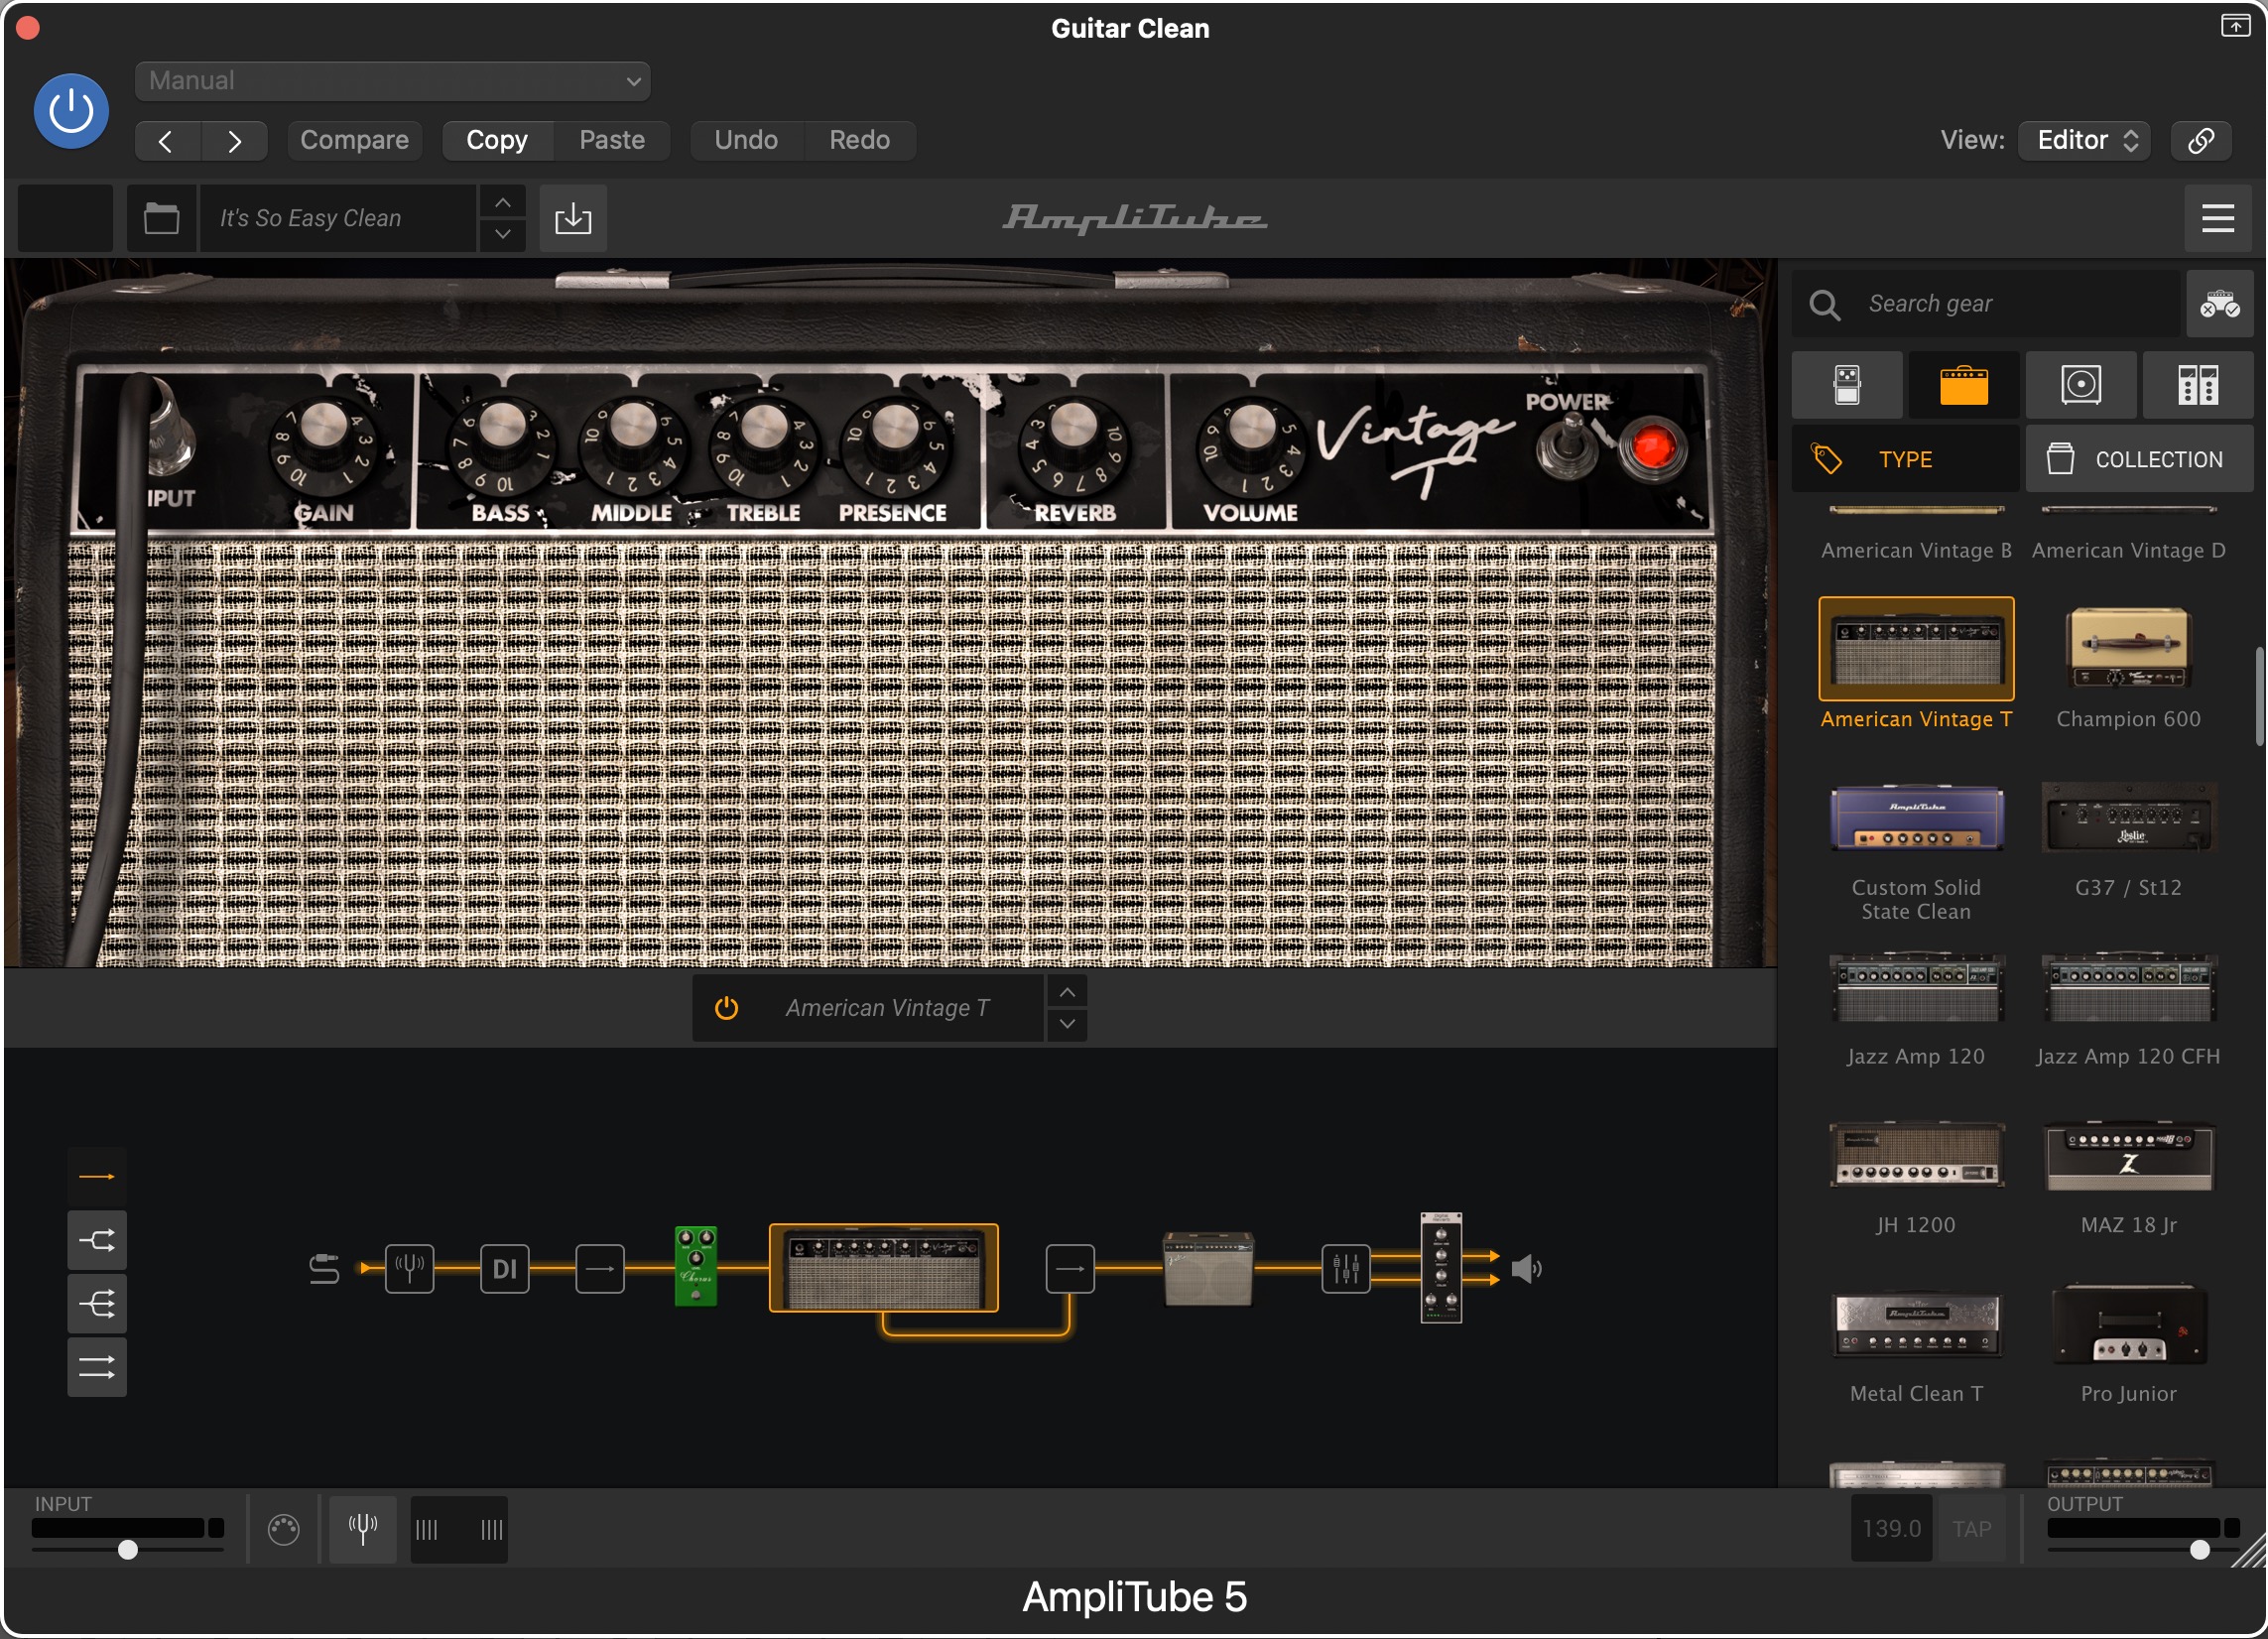The image size is (2268, 1639).
Task: Flip the amp POWER toggle switch
Action: click(1568, 447)
